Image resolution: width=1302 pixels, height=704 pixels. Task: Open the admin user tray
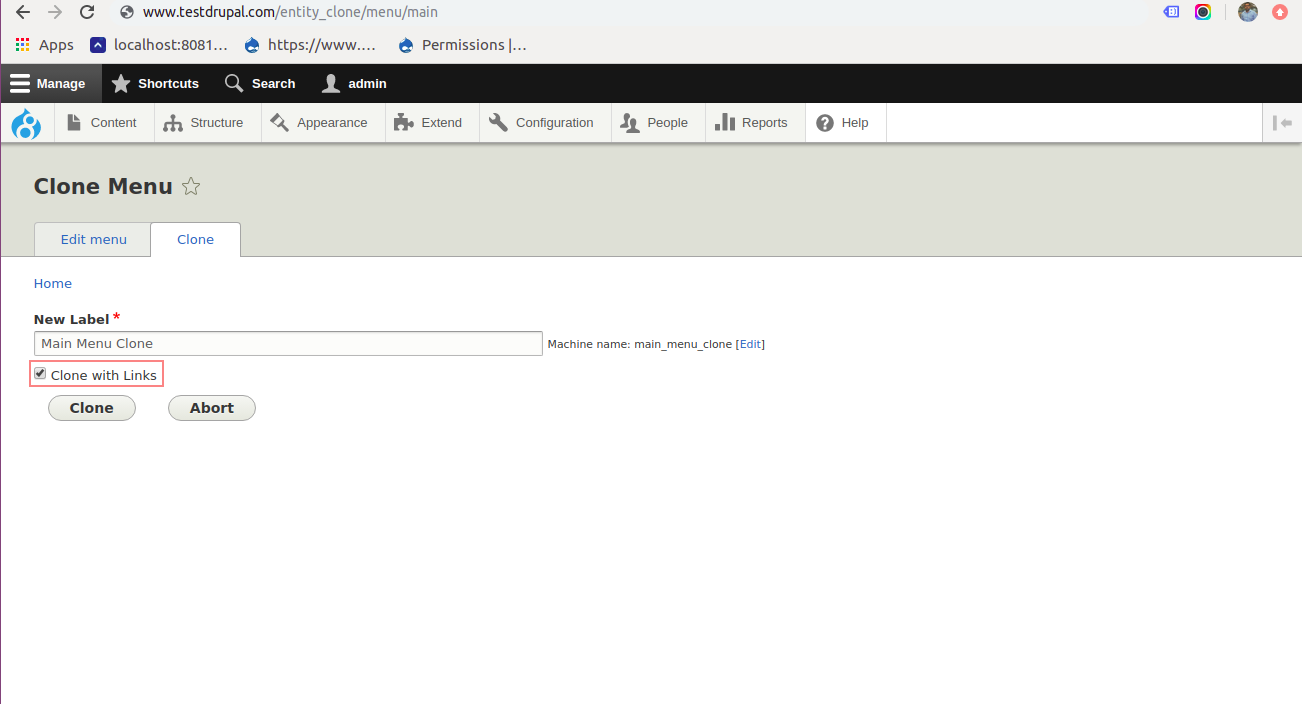354,83
